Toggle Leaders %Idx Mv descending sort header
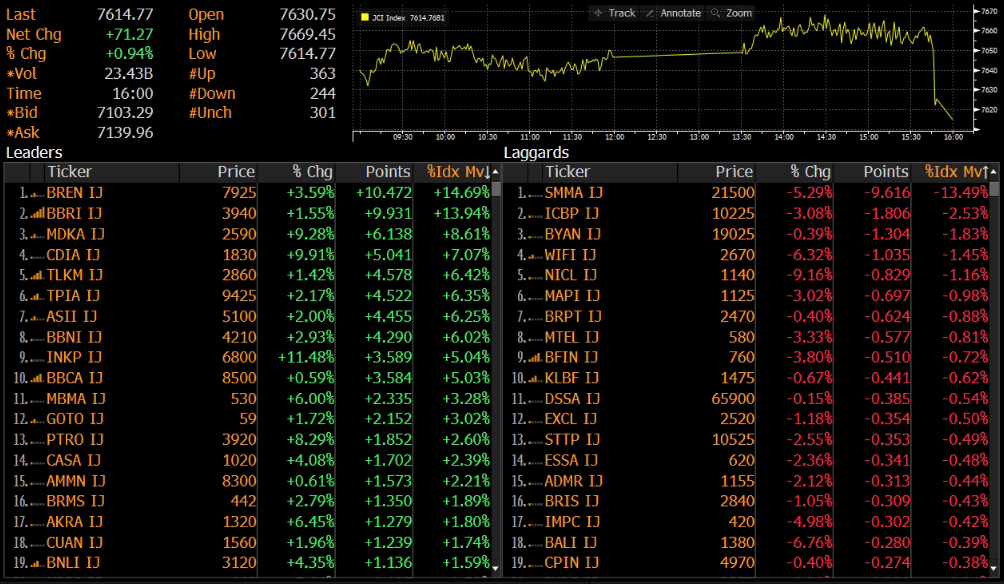This screenshot has width=1004, height=584. pos(452,172)
